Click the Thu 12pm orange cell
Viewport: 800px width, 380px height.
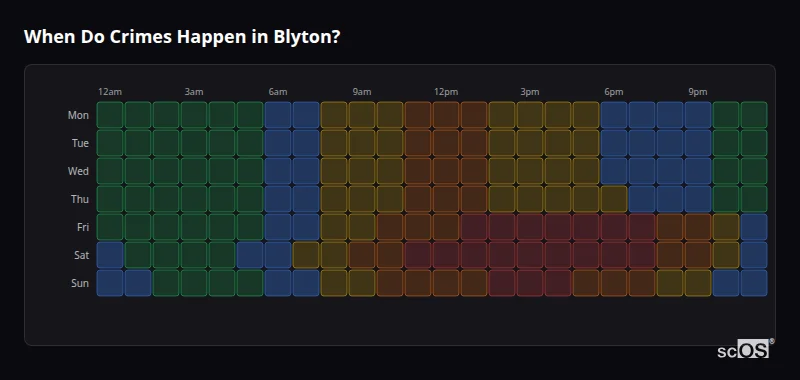point(446,199)
